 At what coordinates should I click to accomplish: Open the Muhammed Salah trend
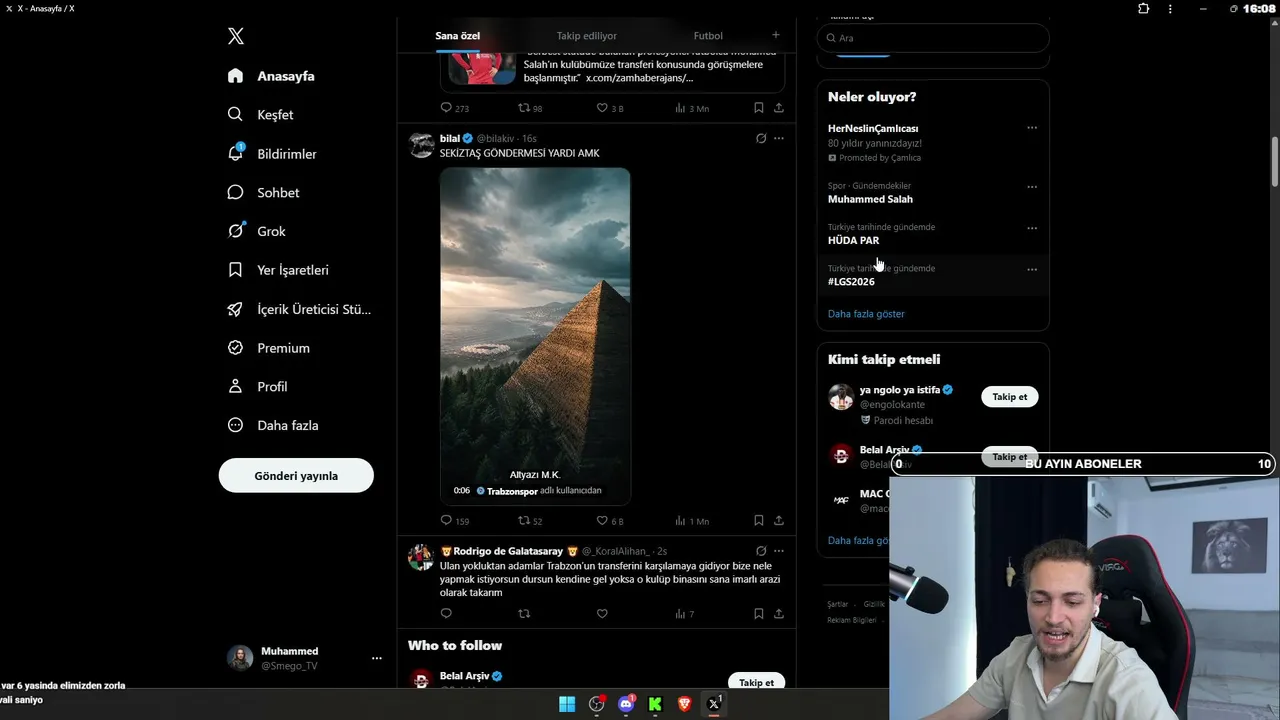coord(933,193)
